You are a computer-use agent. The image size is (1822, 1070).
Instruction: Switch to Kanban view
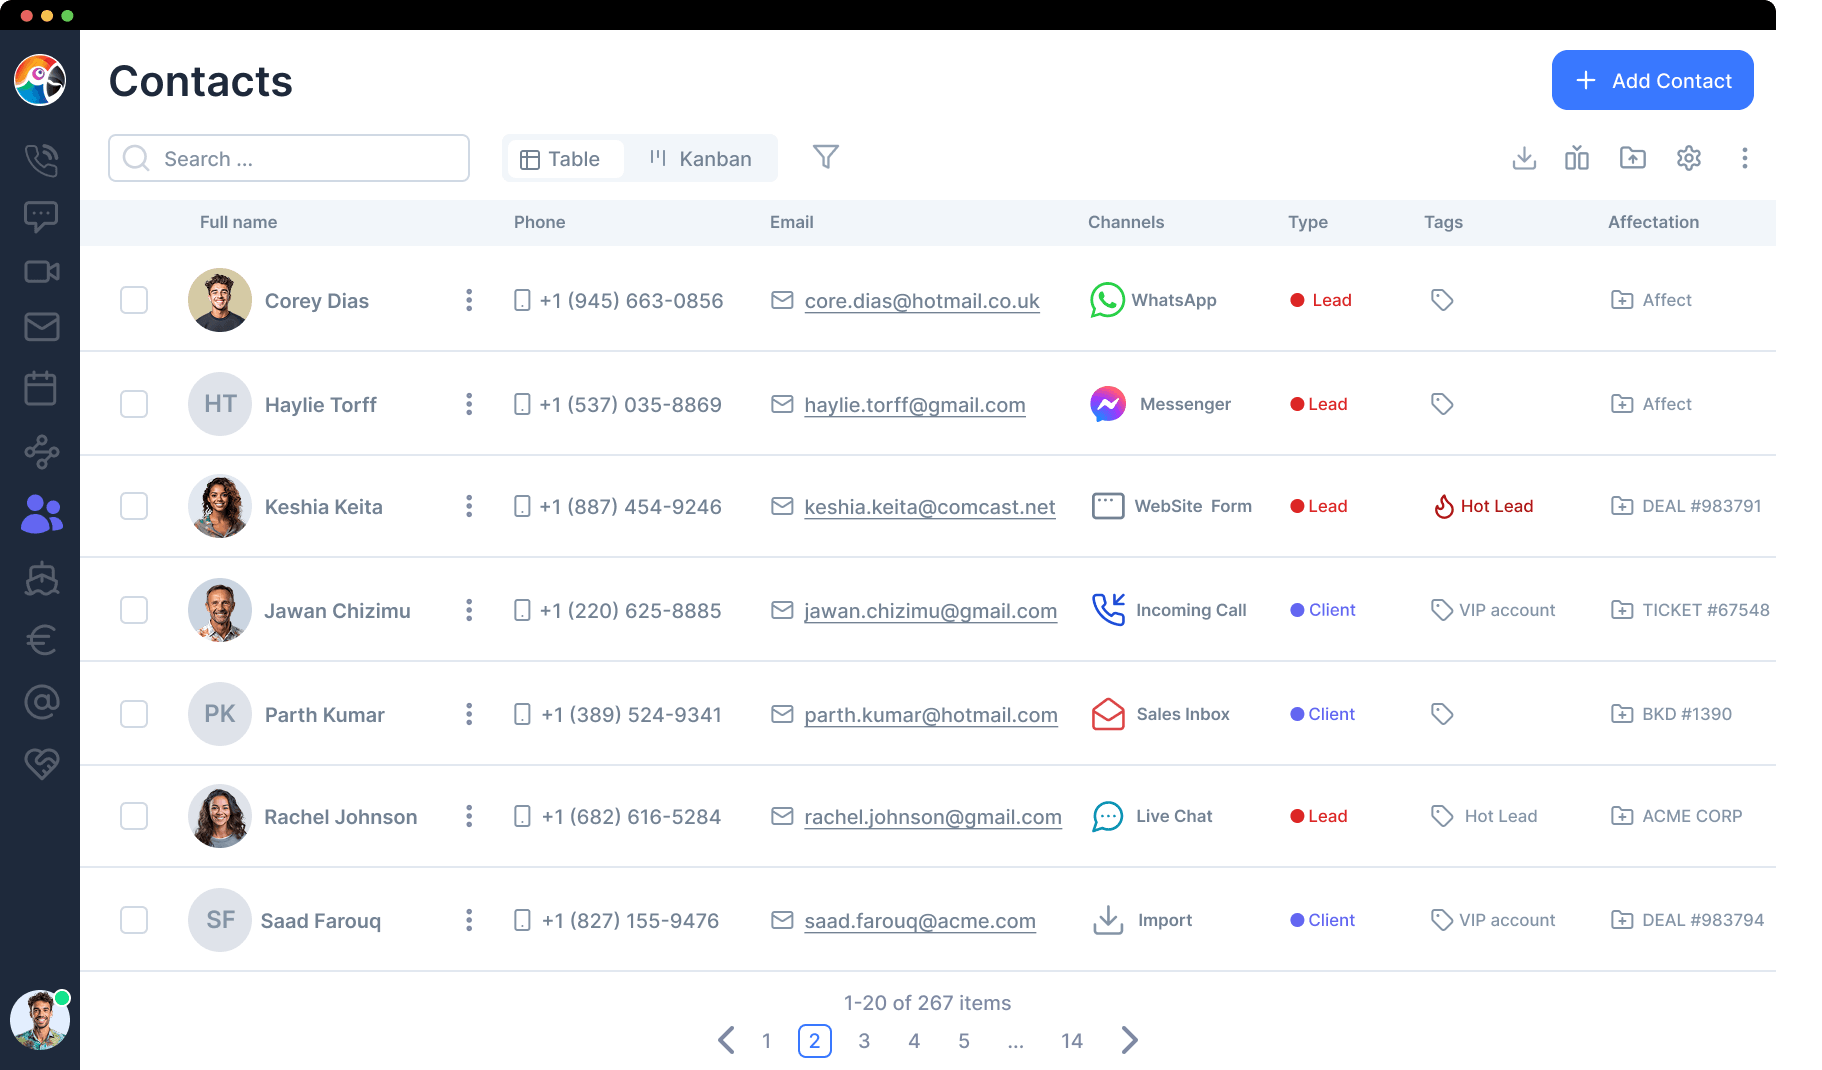pos(700,159)
